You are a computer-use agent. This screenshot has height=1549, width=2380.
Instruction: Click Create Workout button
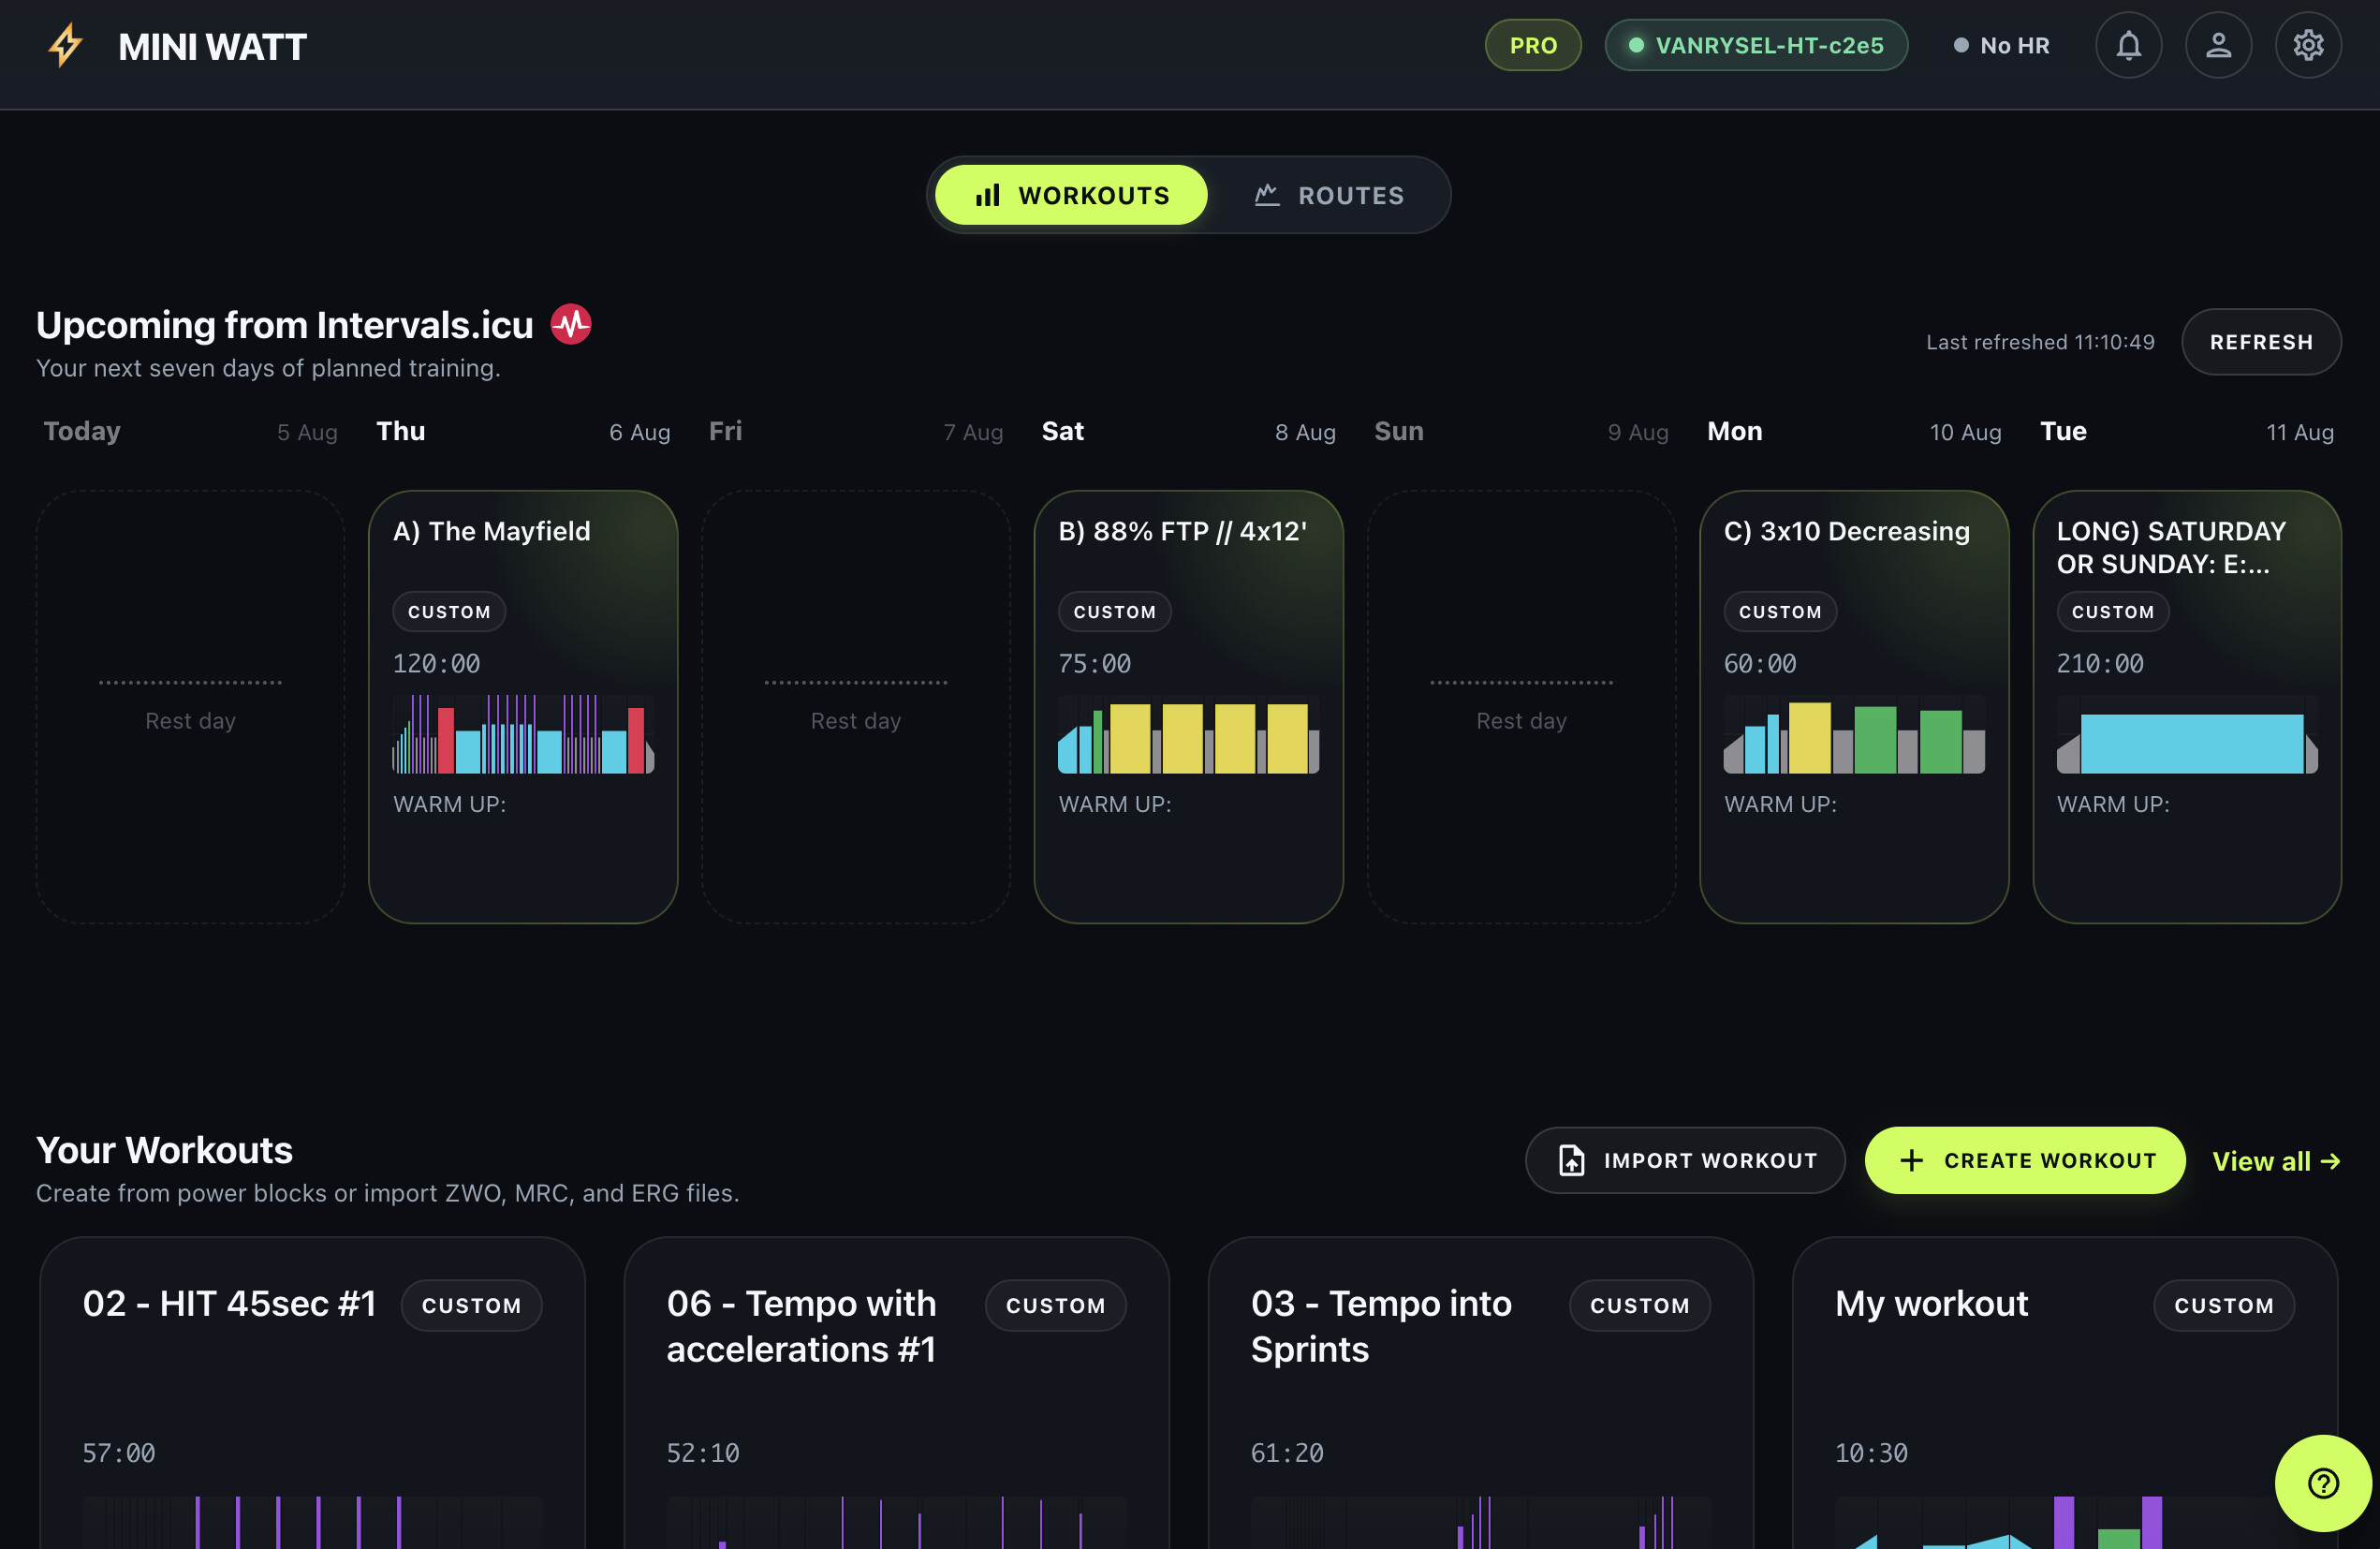coord(2025,1160)
